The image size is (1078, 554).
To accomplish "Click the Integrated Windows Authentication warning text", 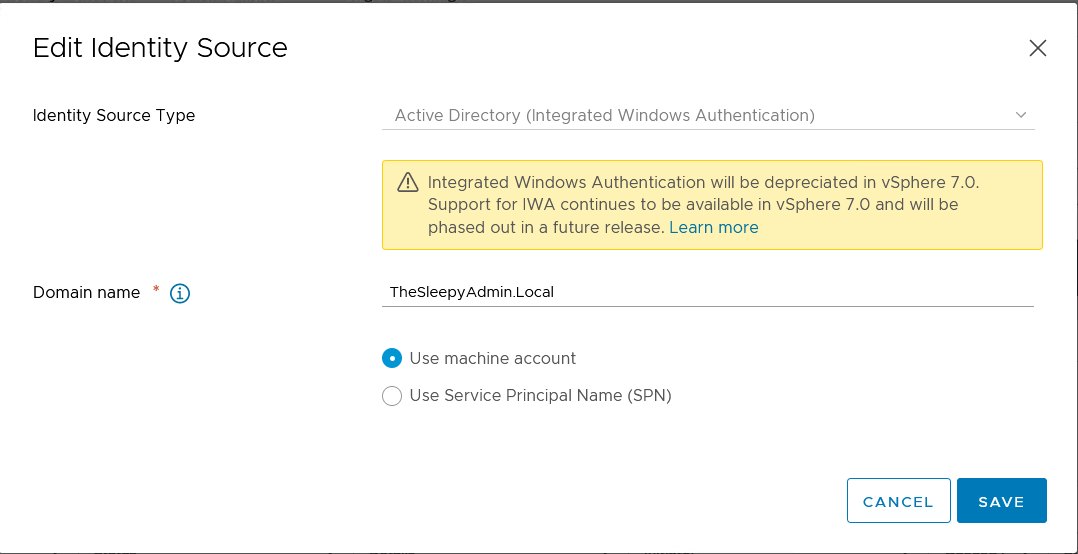I will point(703,205).
